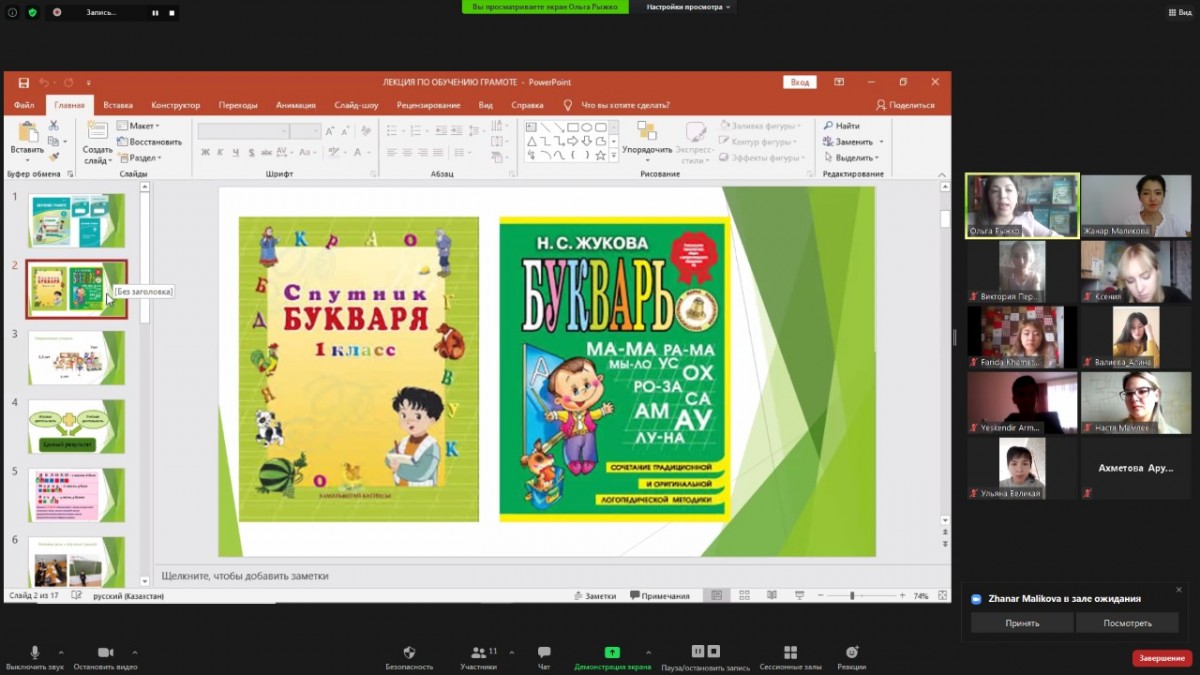Select slide 3 thumbnail in slide panel
Viewport: 1200px width, 675px height.
coord(76,357)
